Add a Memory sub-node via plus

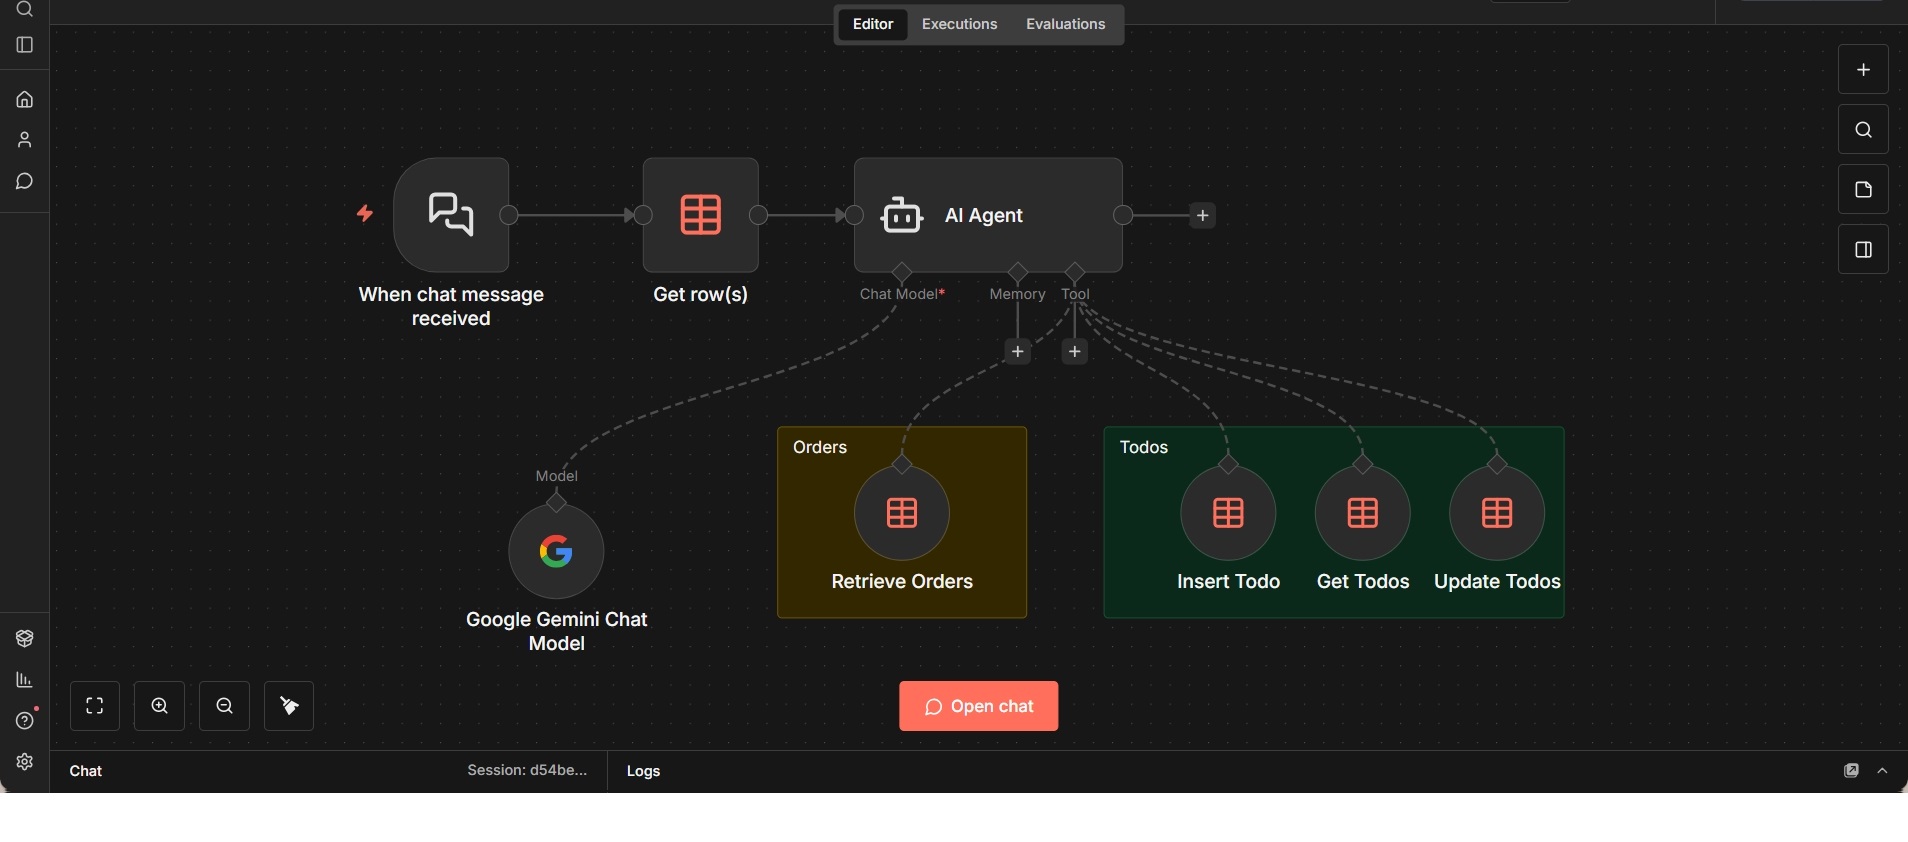tap(1017, 352)
